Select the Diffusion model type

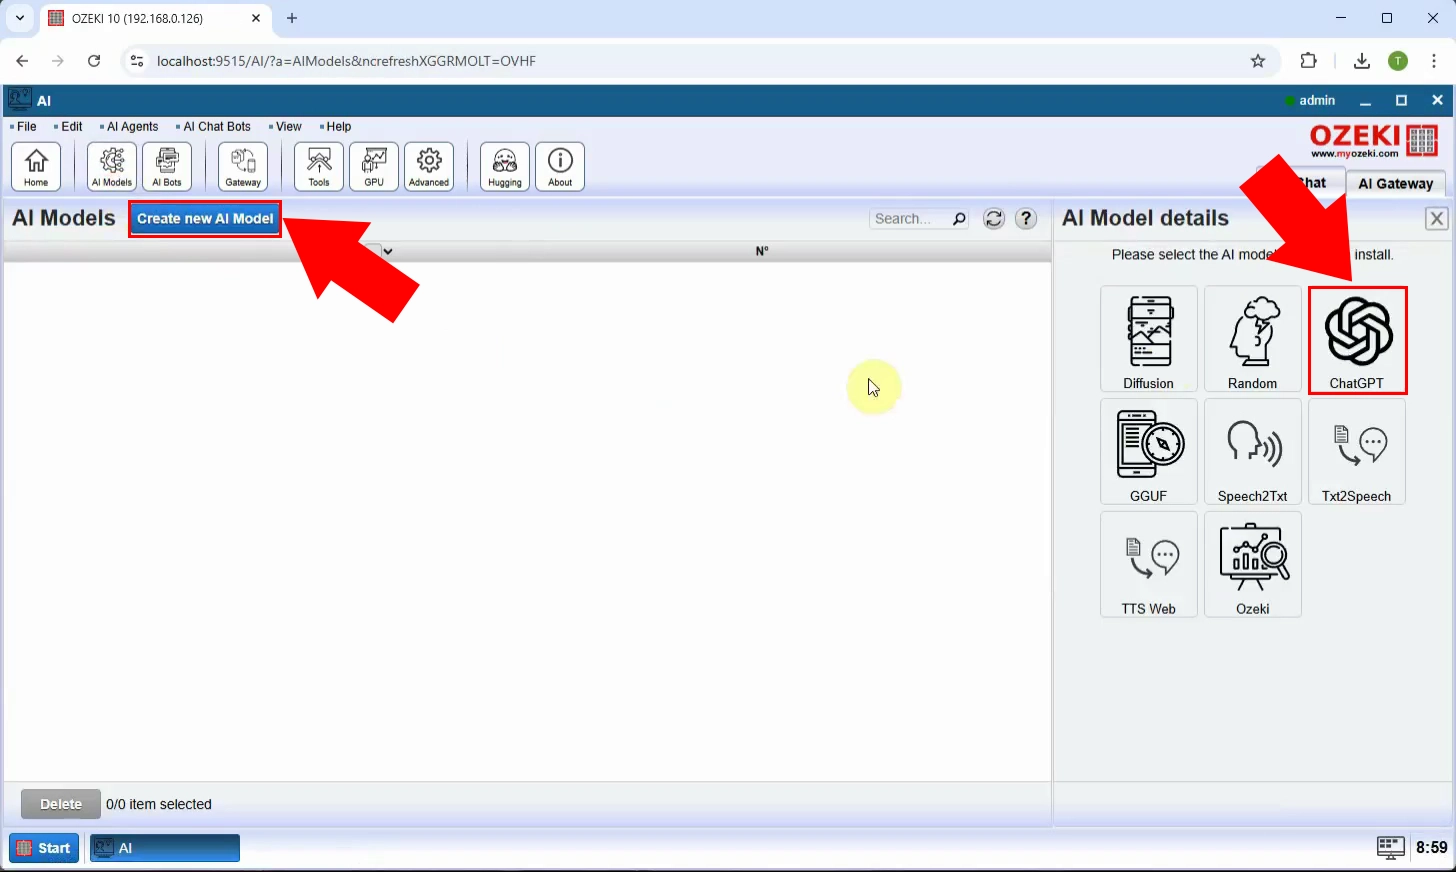pos(1149,339)
